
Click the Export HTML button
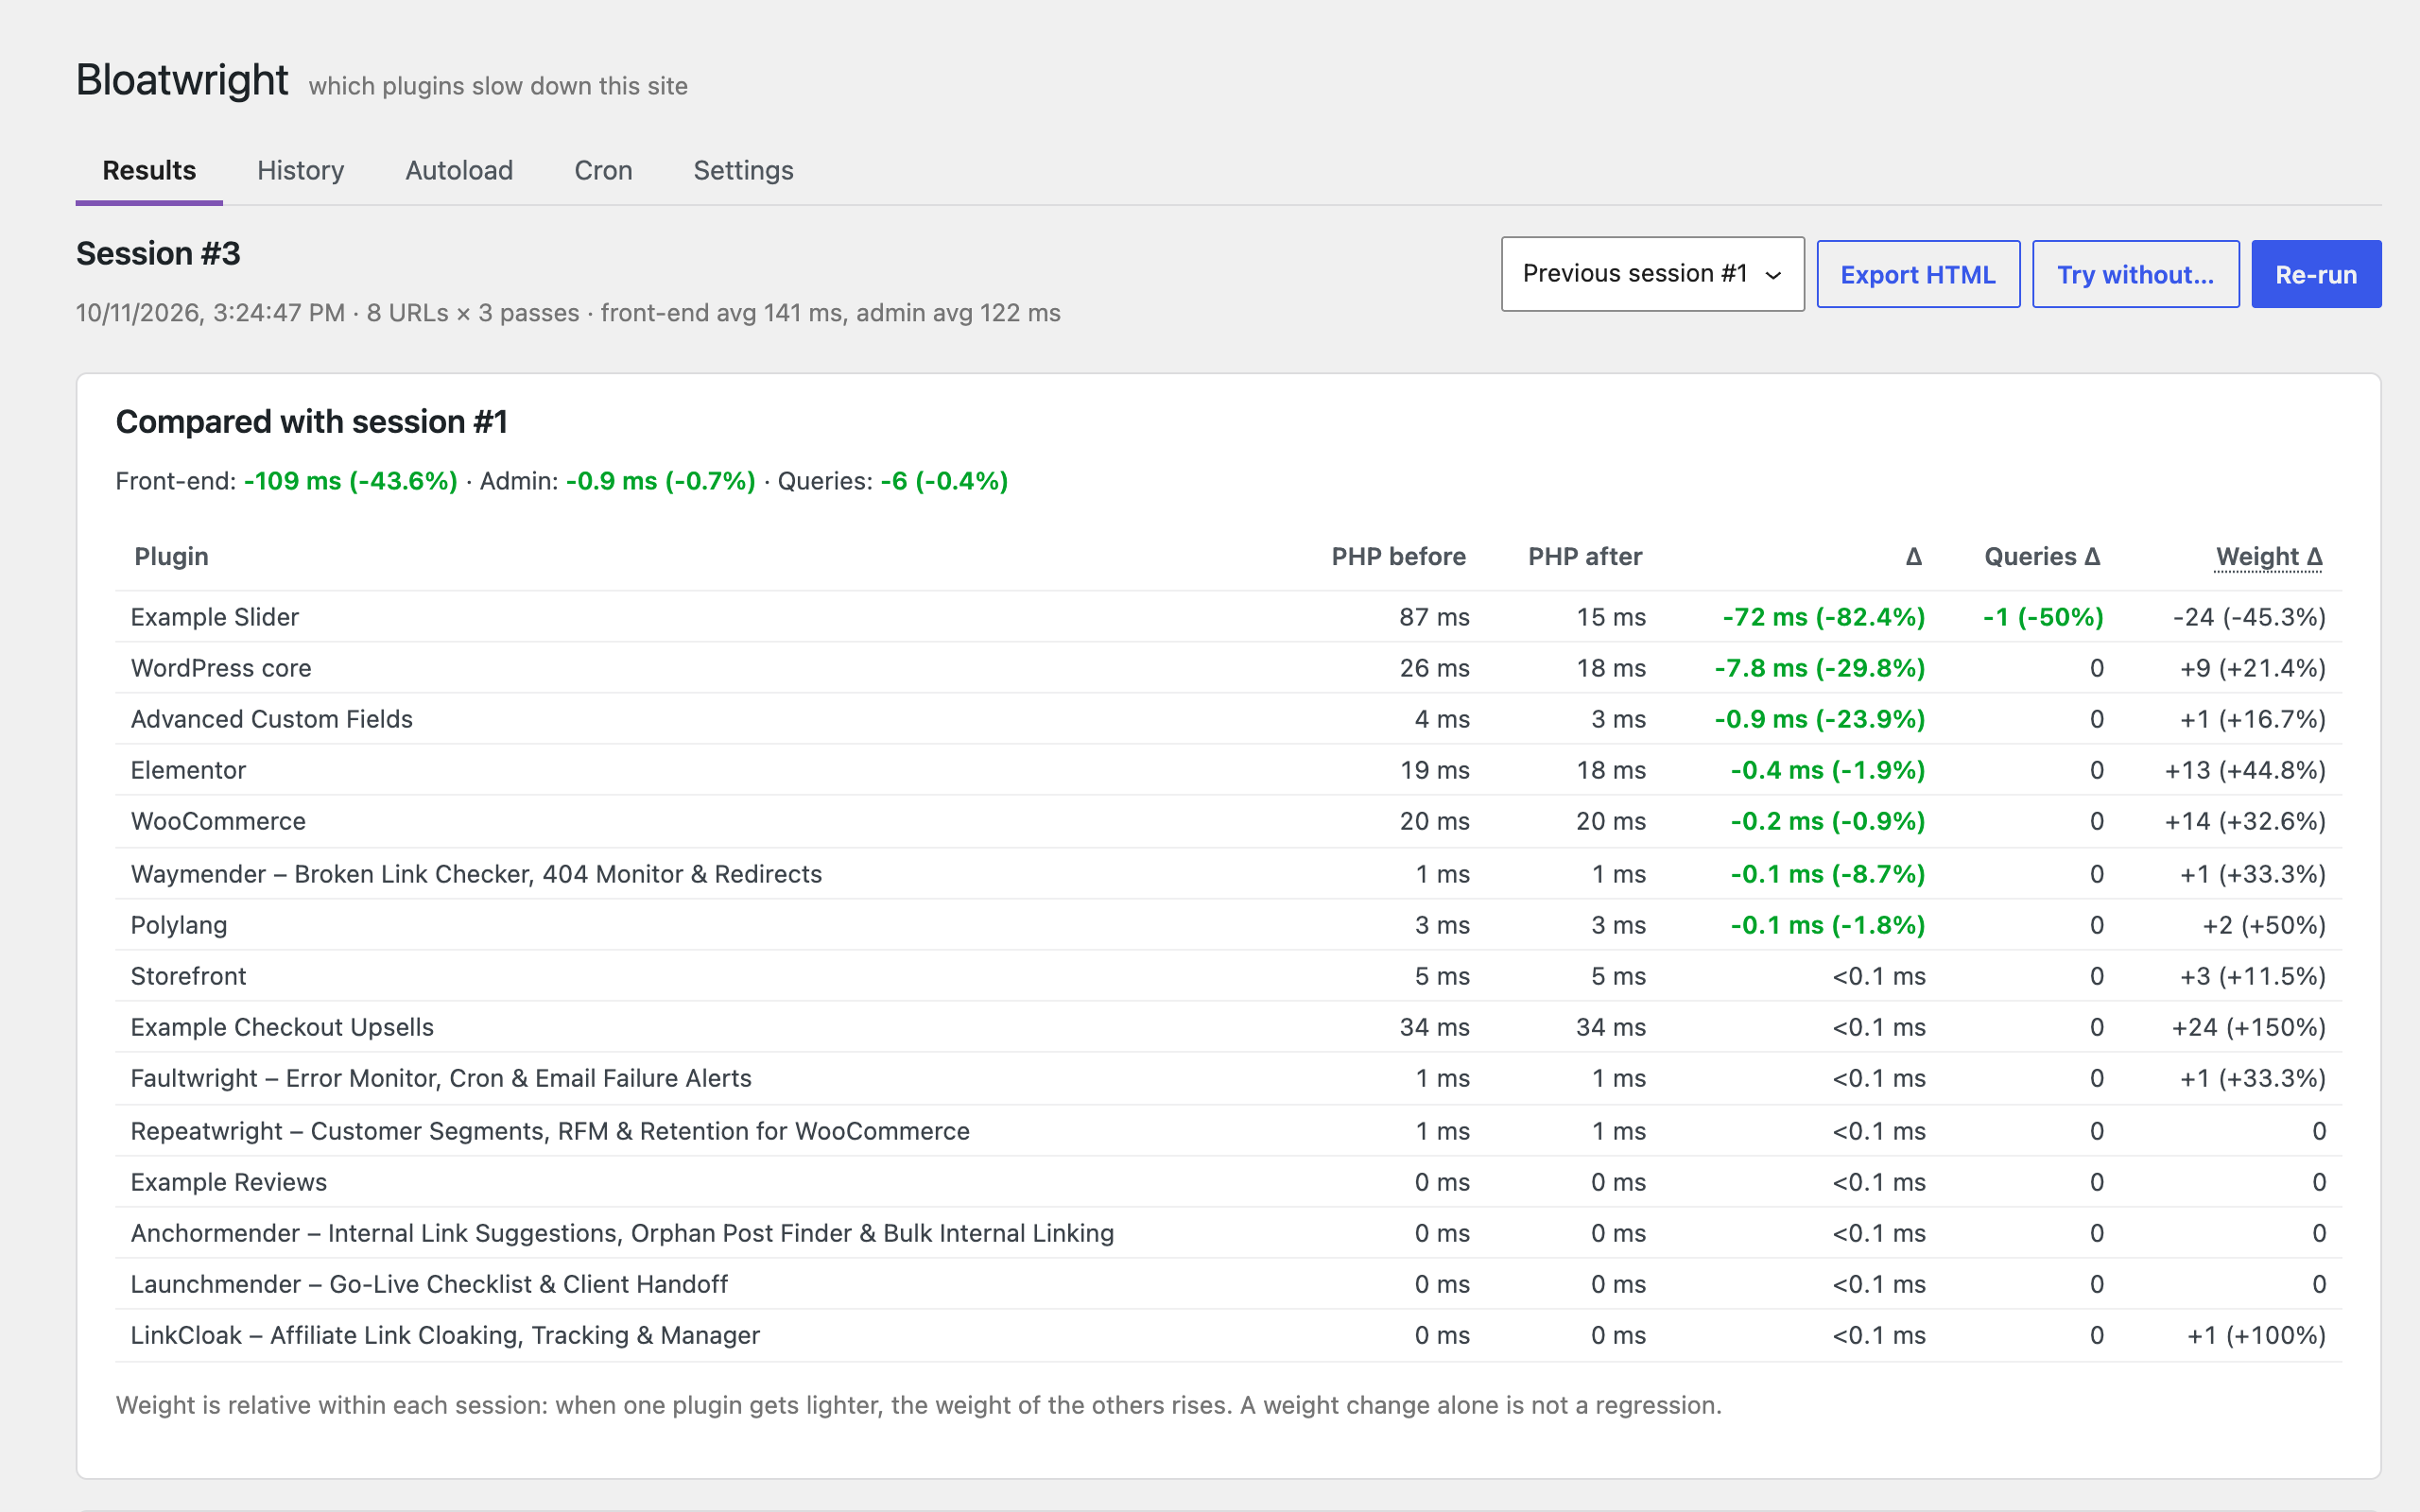point(1918,274)
